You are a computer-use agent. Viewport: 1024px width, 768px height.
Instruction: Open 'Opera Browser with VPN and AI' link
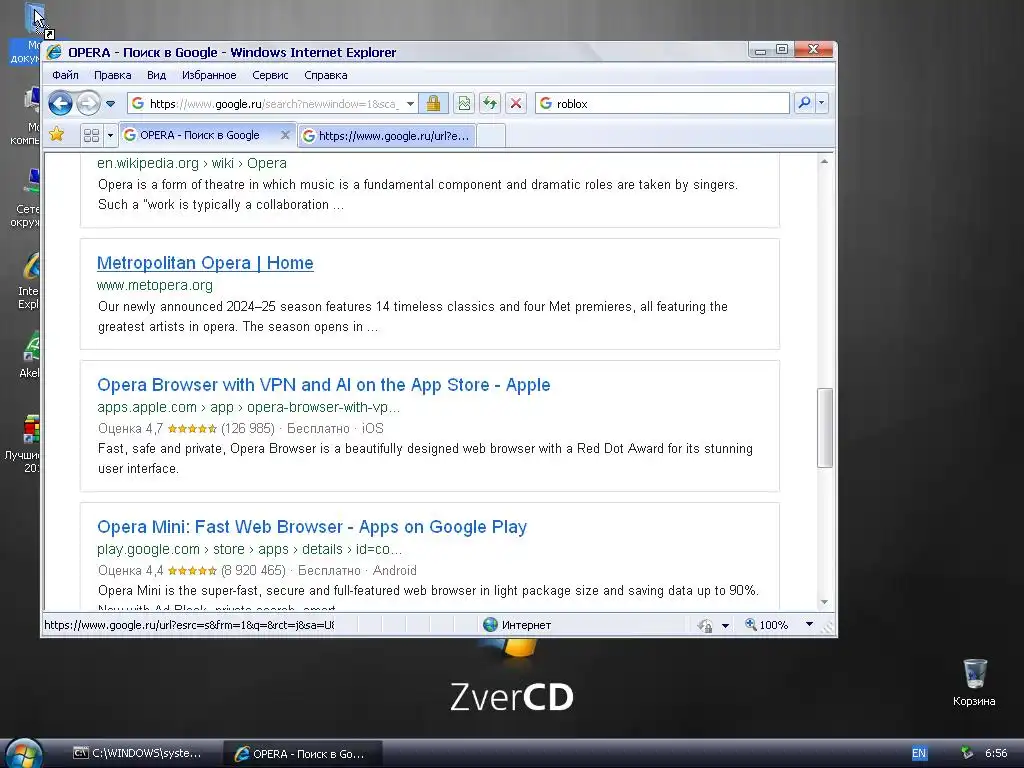pyautogui.click(x=323, y=385)
